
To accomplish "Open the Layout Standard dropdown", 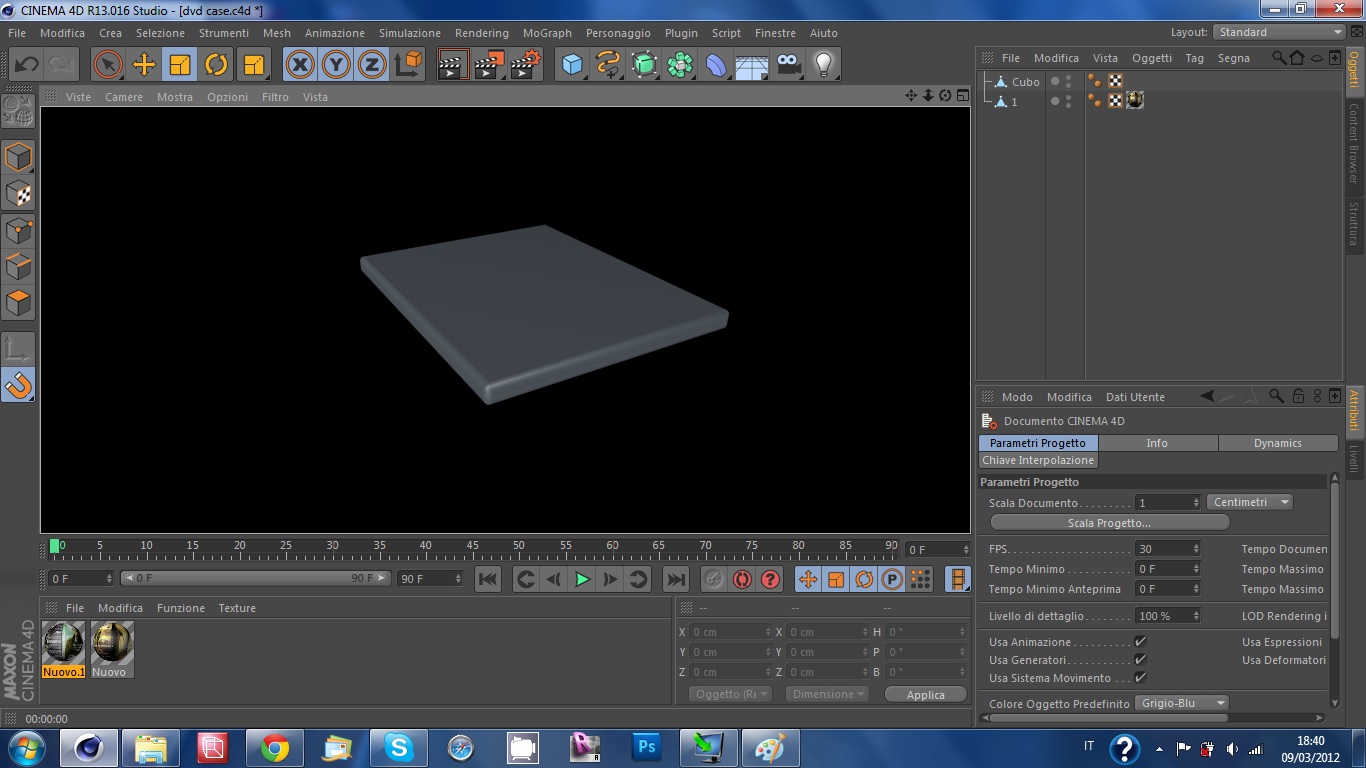I will [x=1279, y=32].
